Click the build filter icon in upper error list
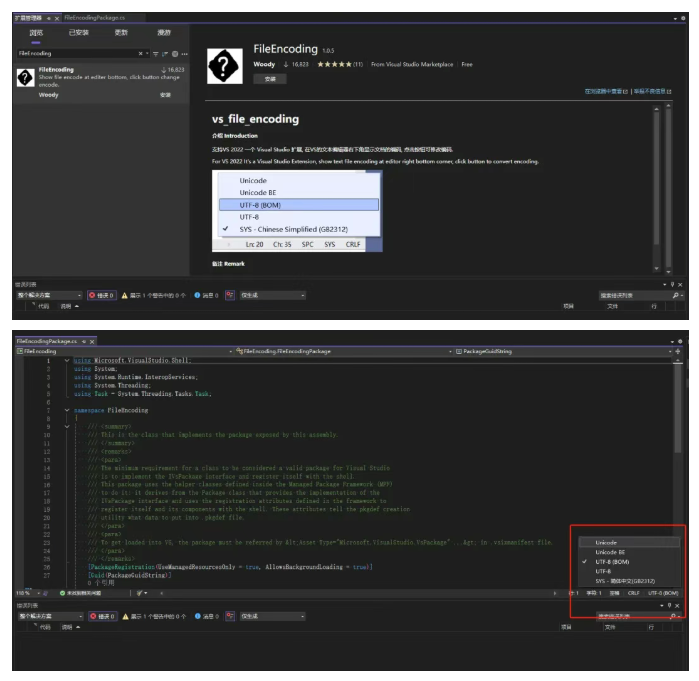699x681 pixels. [x=230, y=295]
